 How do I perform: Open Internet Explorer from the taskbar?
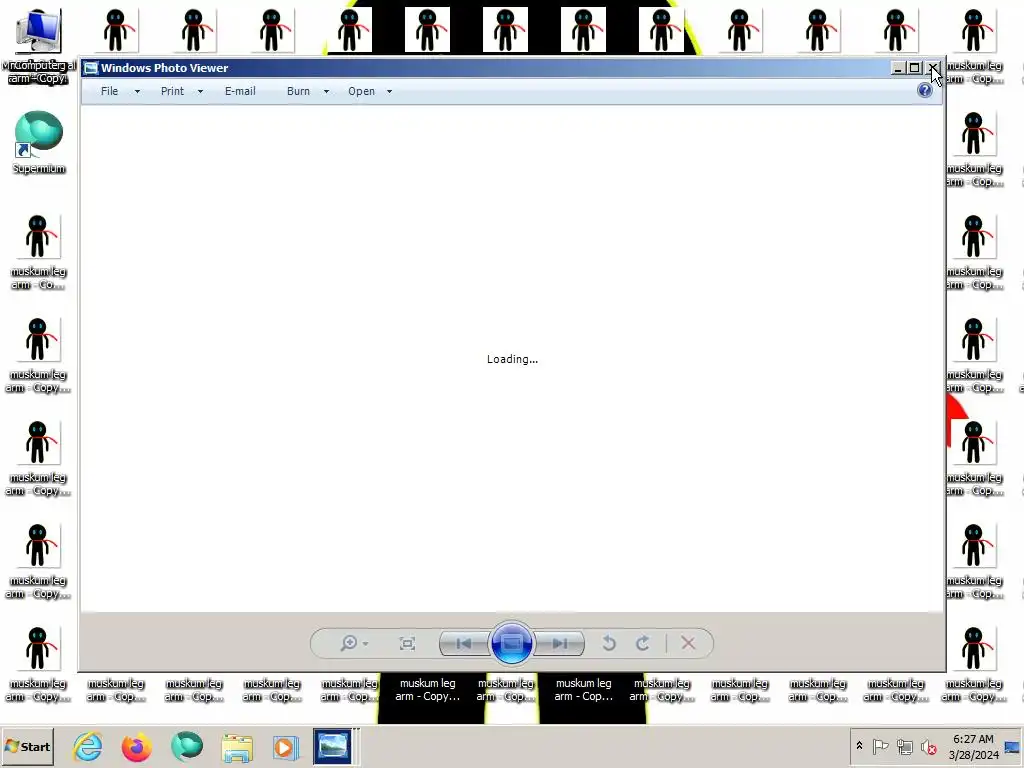pyautogui.click(x=88, y=746)
